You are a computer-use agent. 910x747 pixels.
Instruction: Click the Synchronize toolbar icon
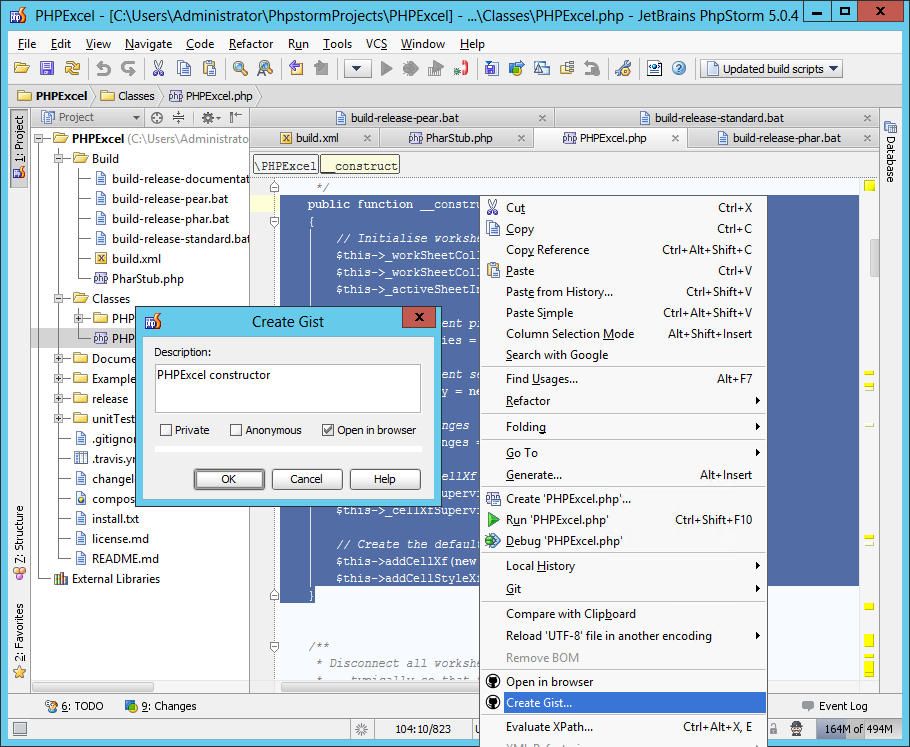[72, 68]
